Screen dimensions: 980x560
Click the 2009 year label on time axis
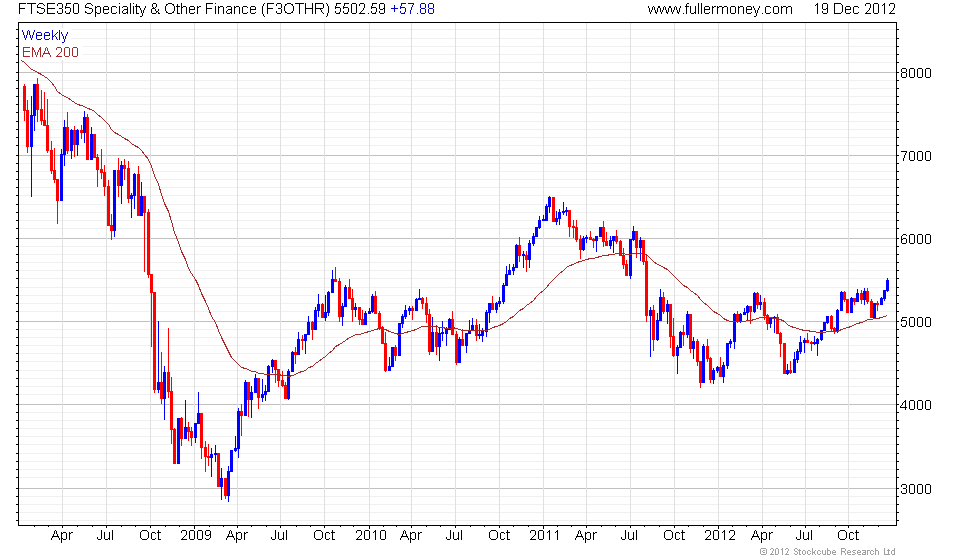(196, 536)
